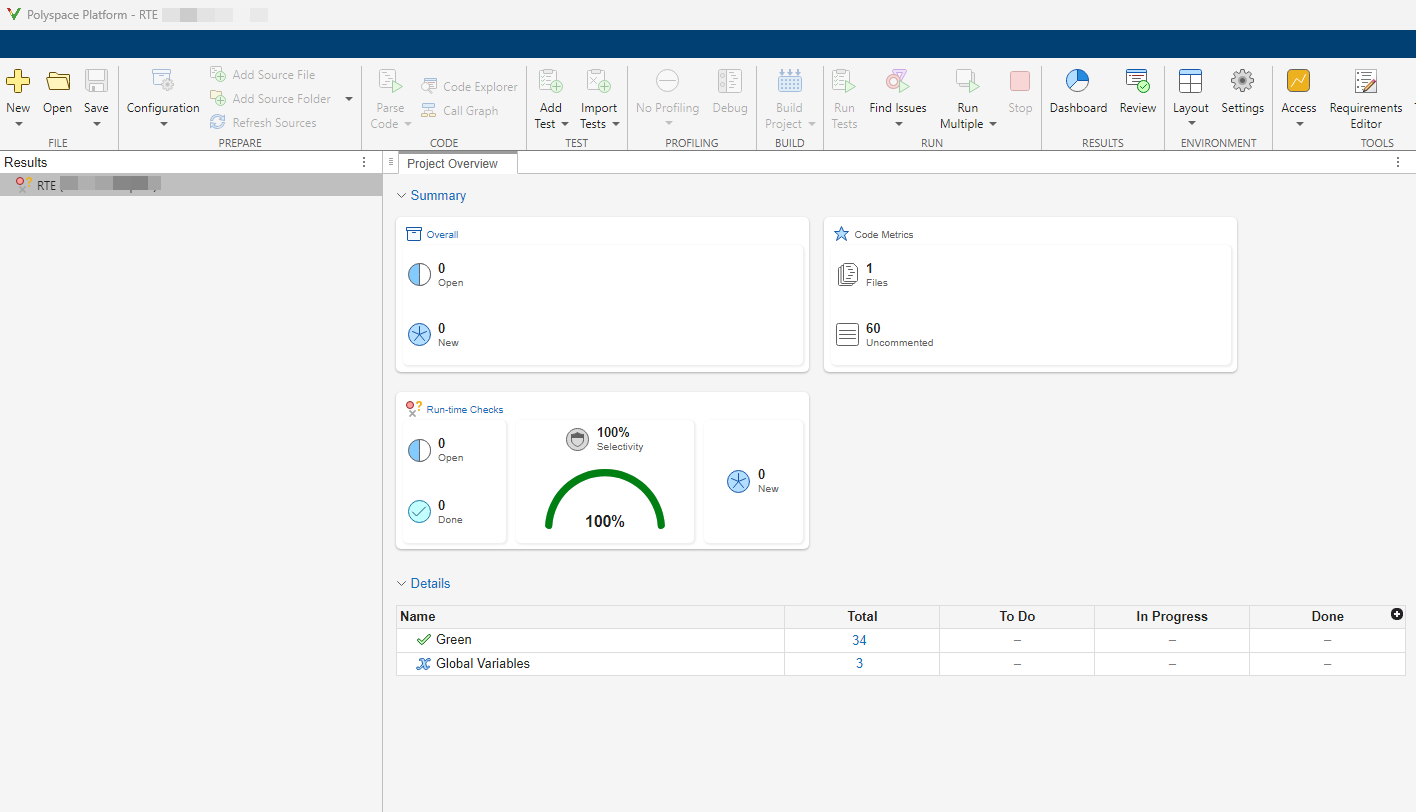Expand the Find Issues dropdown arrow
The height and width of the screenshot is (812, 1416).
(898, 124)
